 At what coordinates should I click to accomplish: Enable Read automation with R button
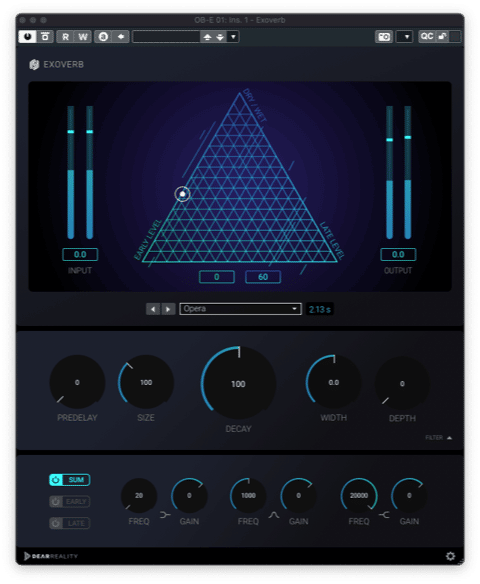coord(66,36)
